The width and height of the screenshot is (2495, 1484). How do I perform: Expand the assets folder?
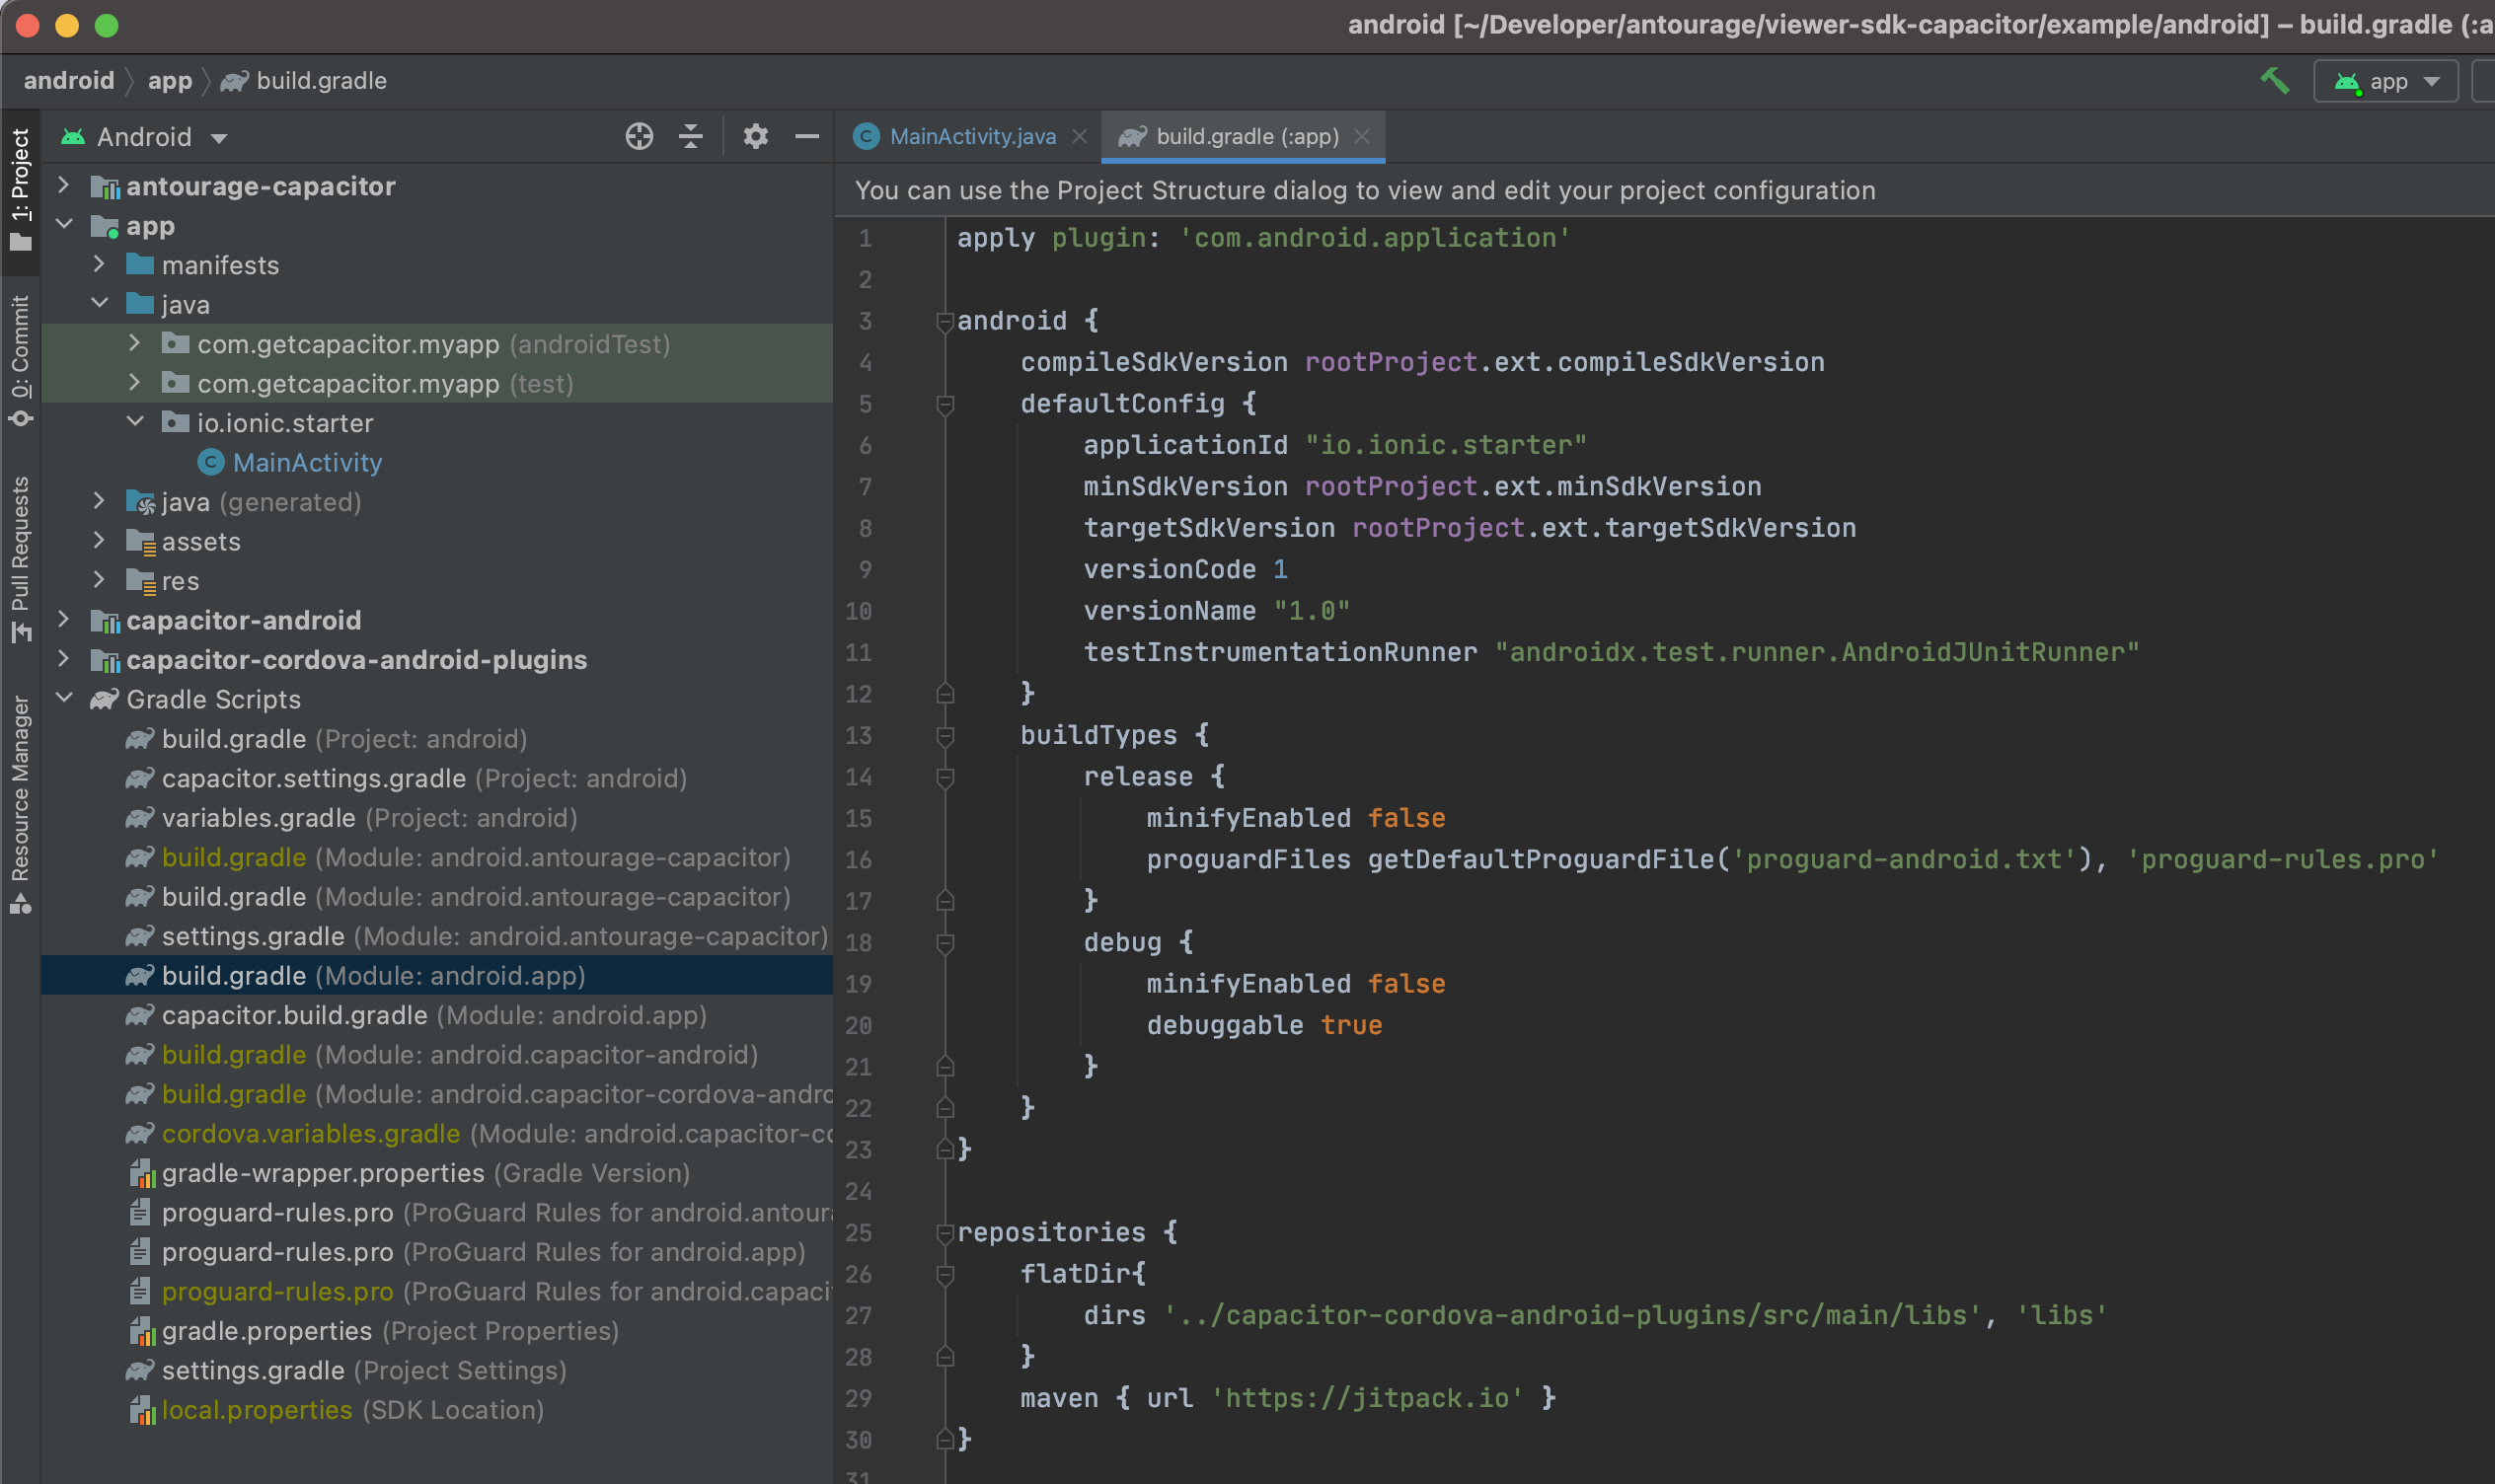pyautogui.click(x=99, y=540)
